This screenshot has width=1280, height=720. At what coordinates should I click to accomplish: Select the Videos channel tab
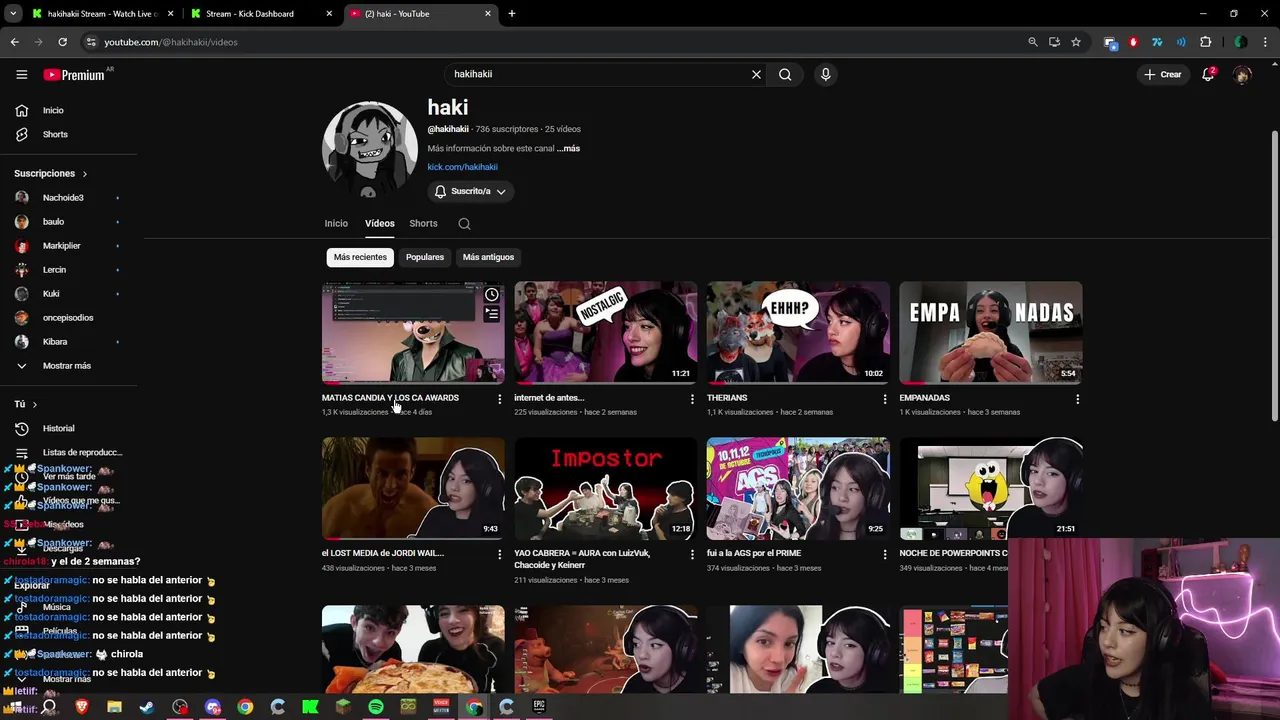379,223
